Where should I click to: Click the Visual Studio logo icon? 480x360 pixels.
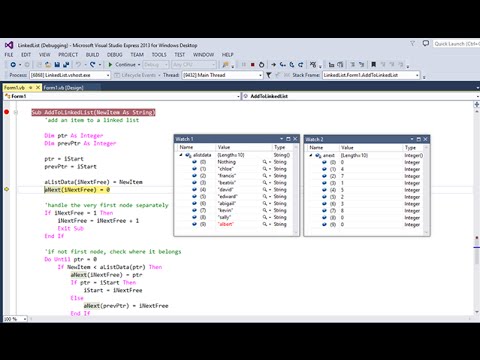pos(9,45)
